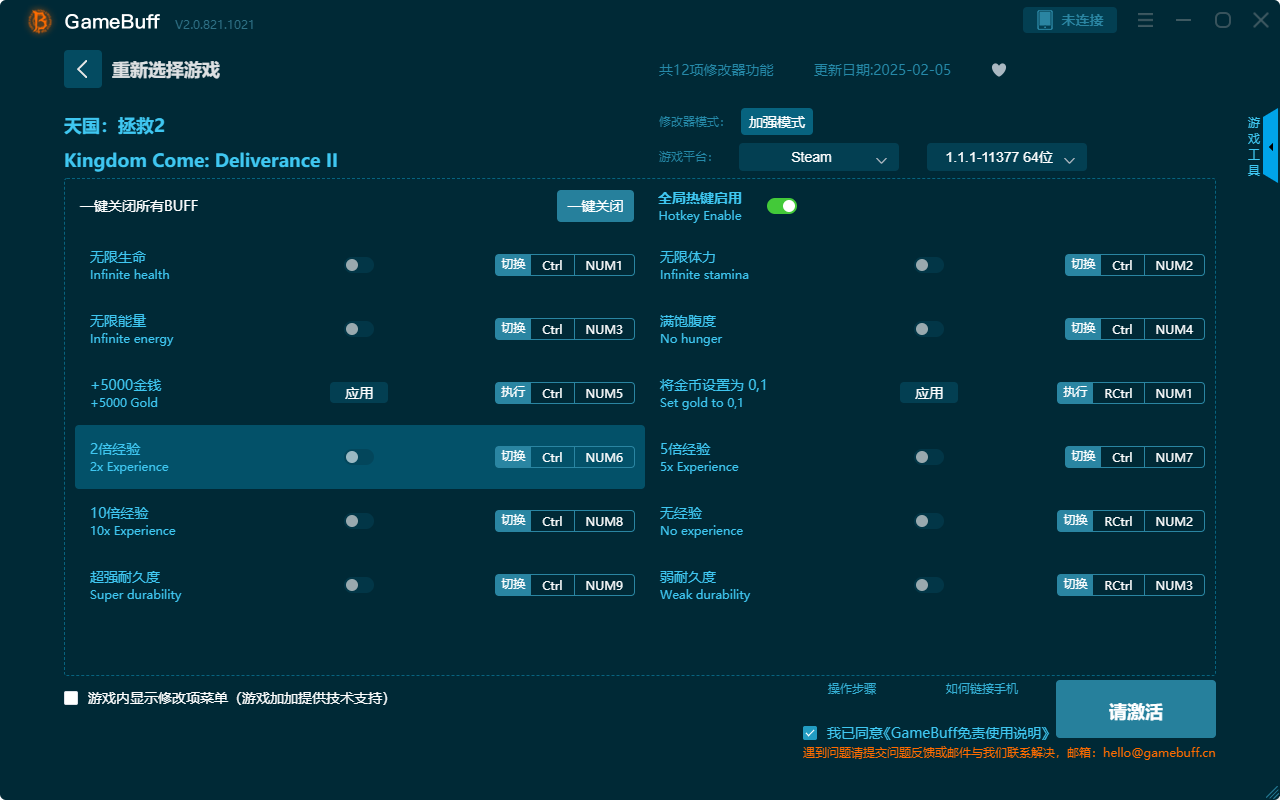Viewport: 1280px width, 800px height.
Task: Click the GameBuff flame logo icon
Action: (x=38, y=21)
